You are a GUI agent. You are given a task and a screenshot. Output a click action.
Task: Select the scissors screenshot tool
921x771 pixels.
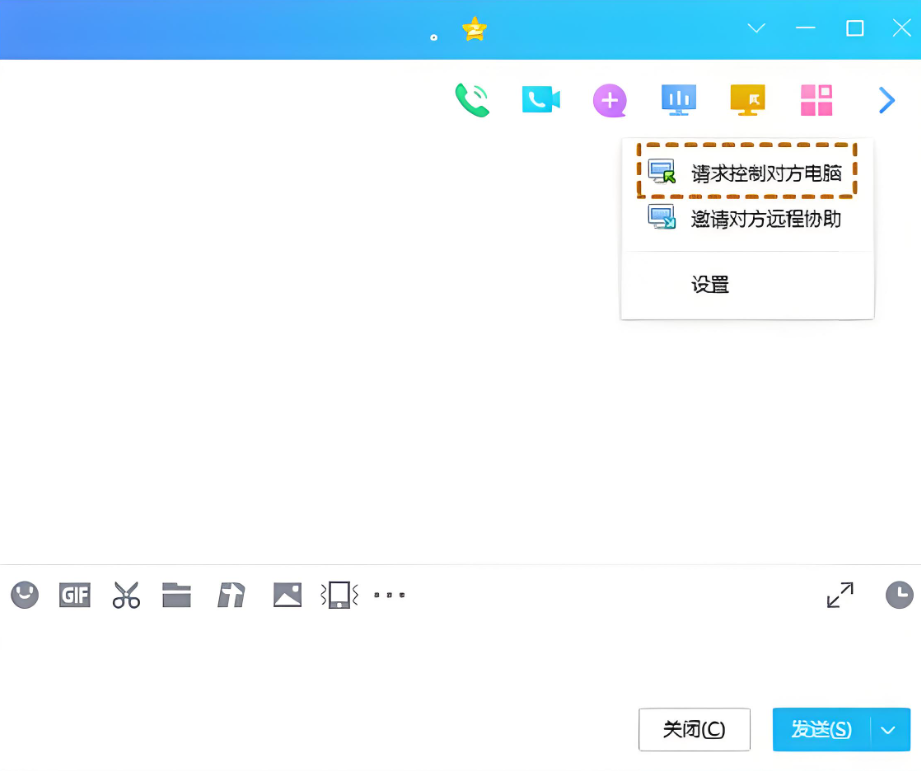click(x=126, y=595)
